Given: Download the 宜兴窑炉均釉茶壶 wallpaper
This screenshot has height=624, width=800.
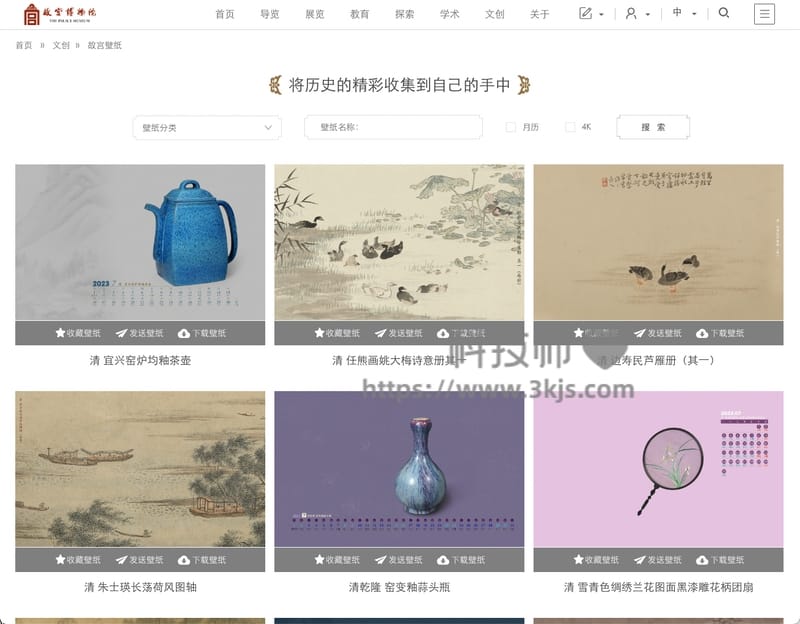Looking at the screenshot, I should point(202,333).
